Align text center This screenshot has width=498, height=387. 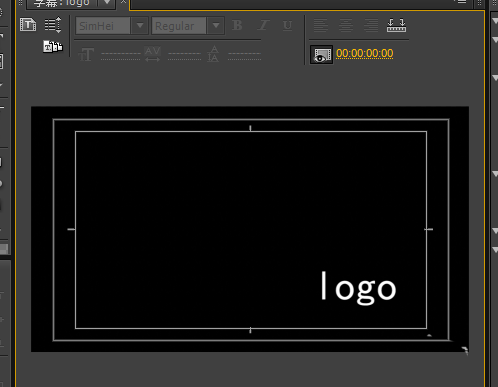tap(346, 25)
